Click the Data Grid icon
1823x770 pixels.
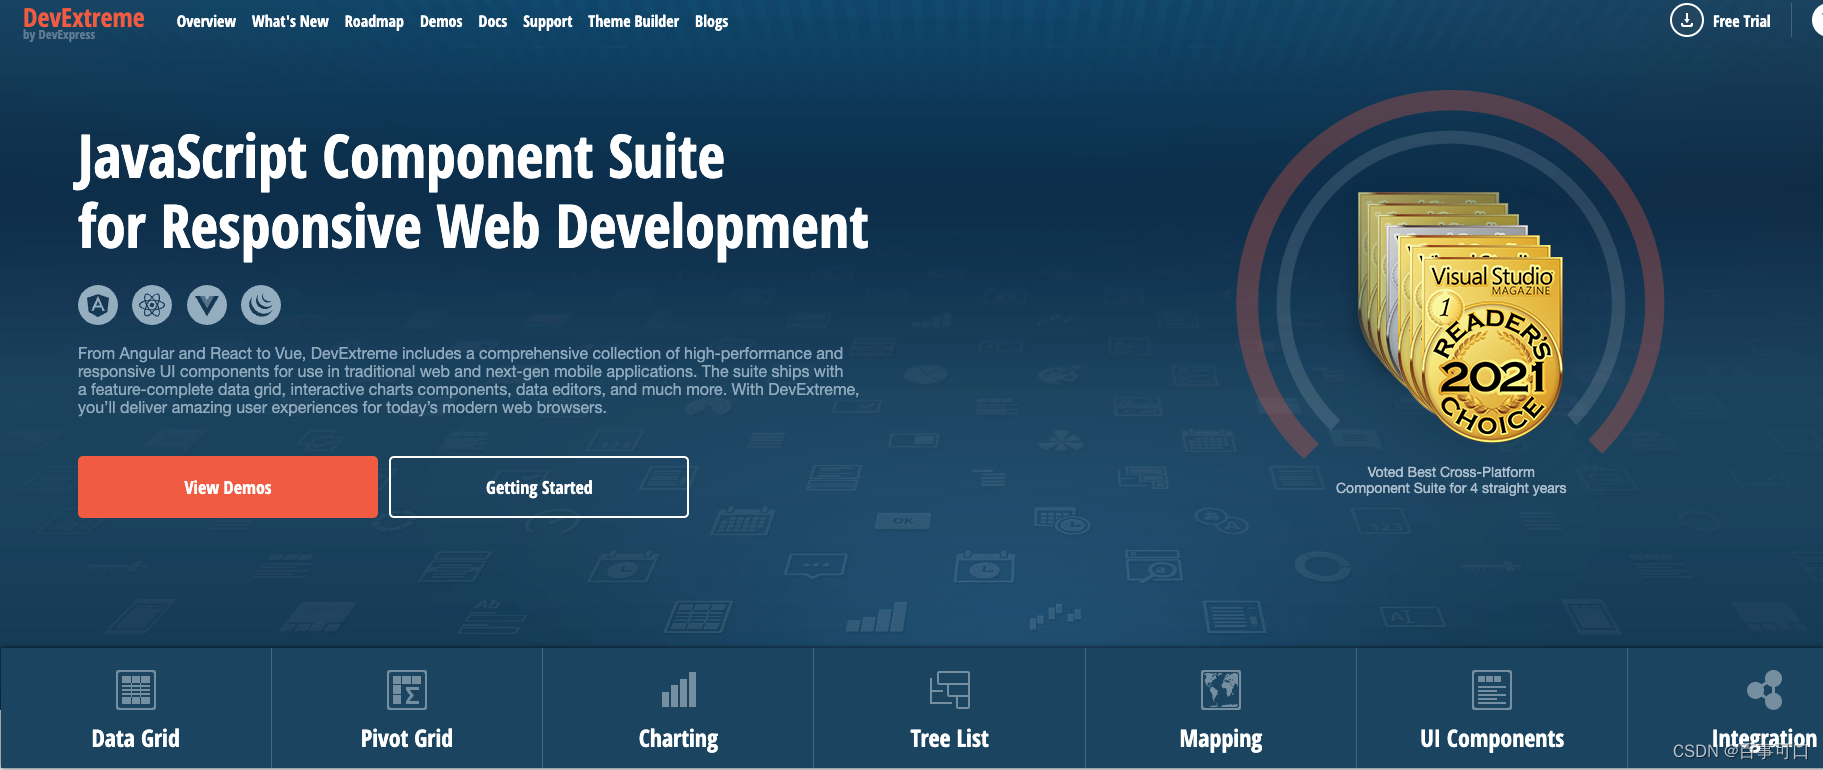pos(136,690)
